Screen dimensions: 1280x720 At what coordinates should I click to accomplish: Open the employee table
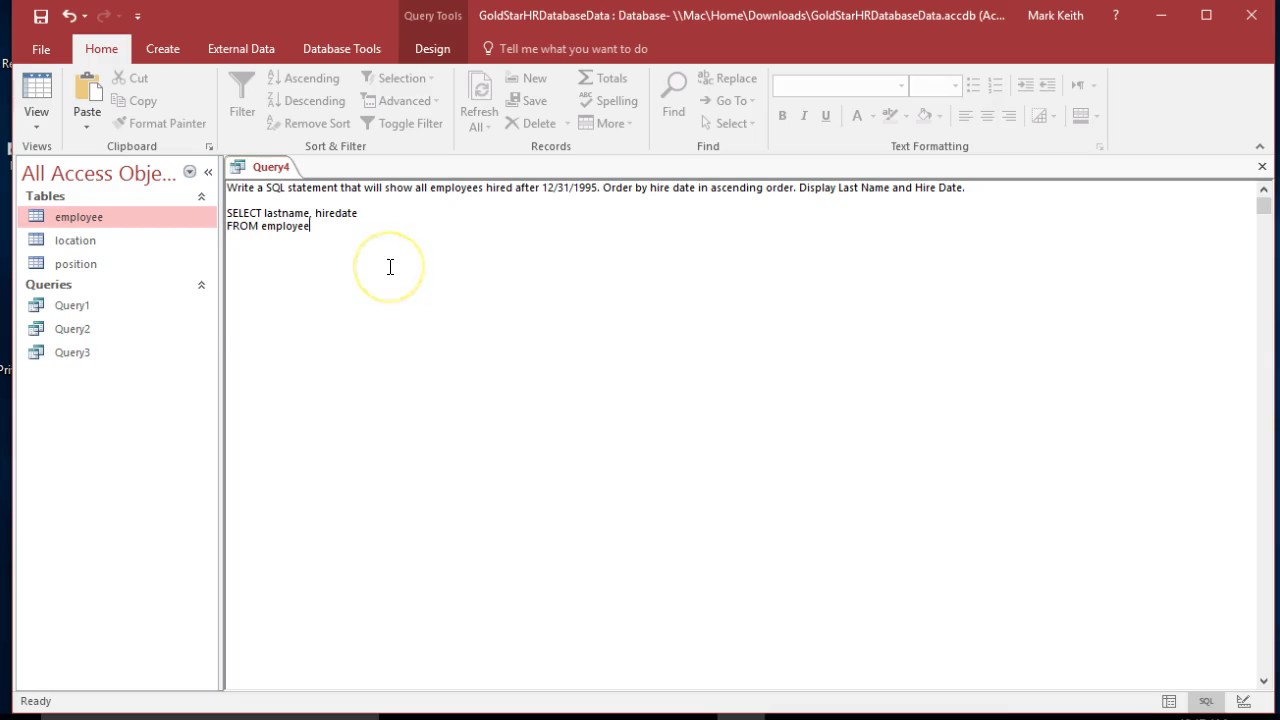point(117,217)
